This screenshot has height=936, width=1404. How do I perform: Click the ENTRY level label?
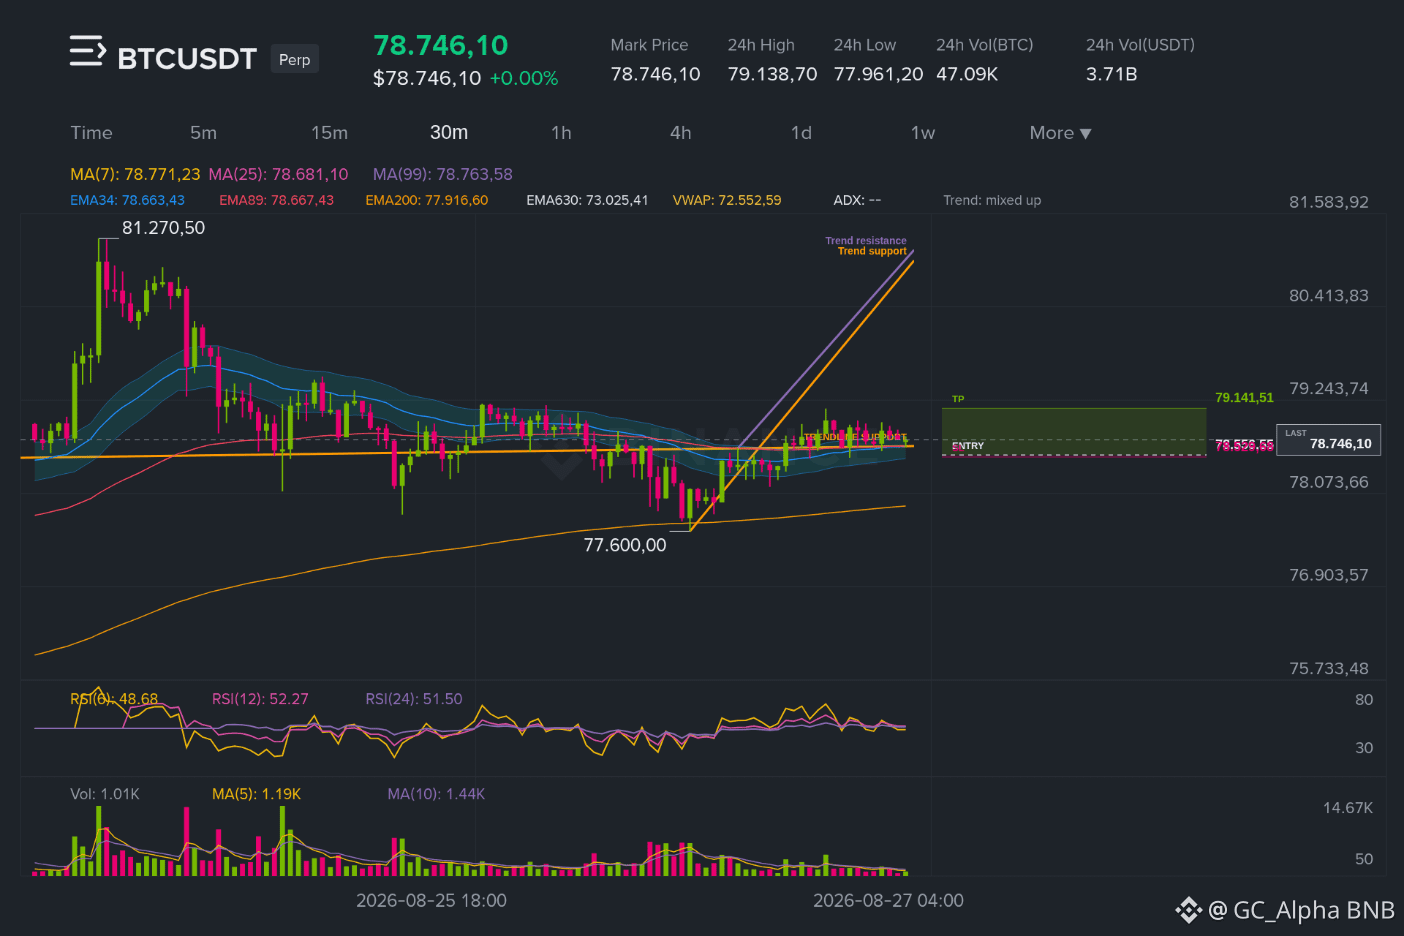(968, 446)
